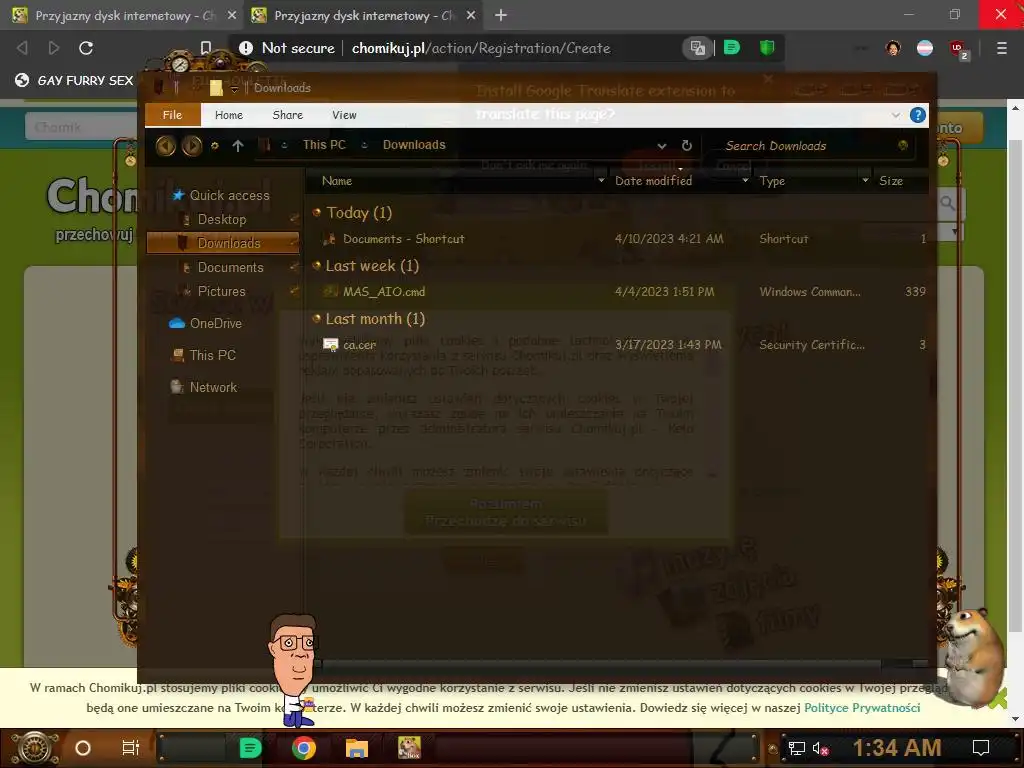
Task: Open the Share ribbon tab
Action: coord(287,115)
